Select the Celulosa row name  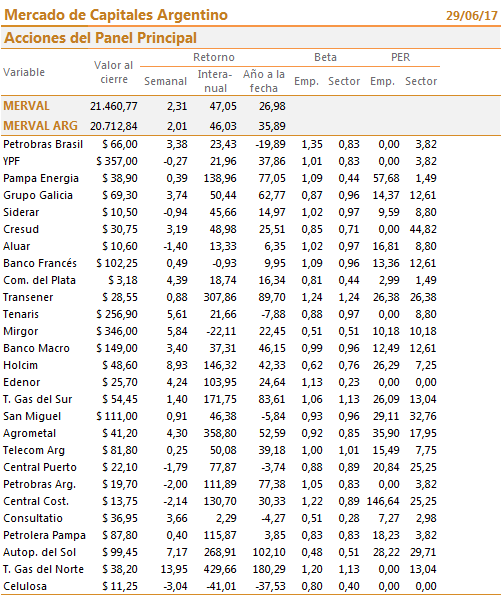coord(25,586)
